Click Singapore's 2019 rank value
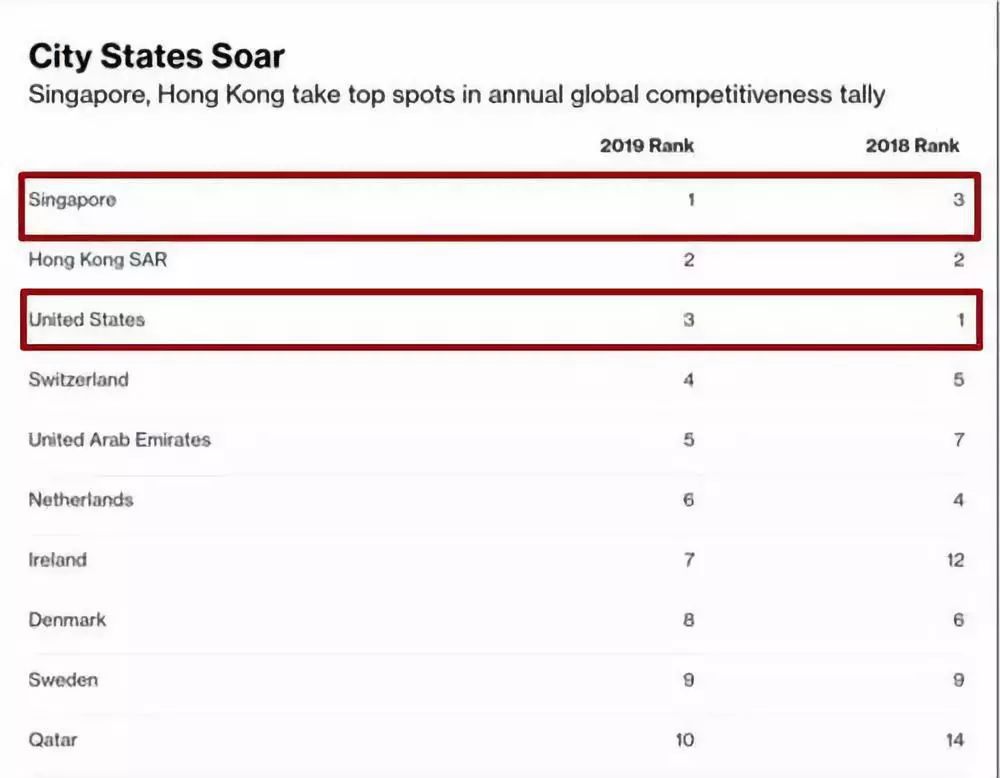Screen dimensions: 1000x778 point(690,200)
